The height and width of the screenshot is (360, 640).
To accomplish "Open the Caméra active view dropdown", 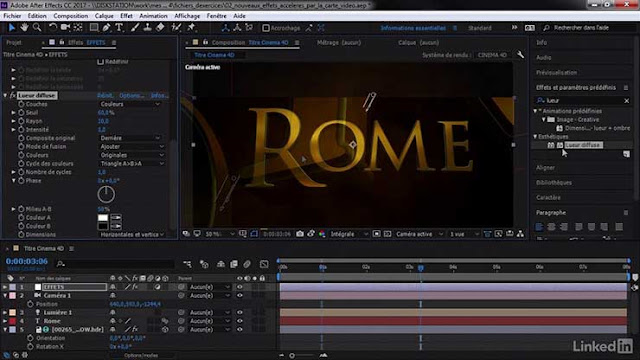I will pyautogui.click(x=419, y=234).
